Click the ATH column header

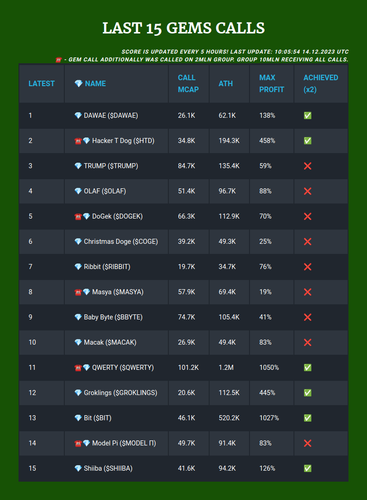coord(226,84)
